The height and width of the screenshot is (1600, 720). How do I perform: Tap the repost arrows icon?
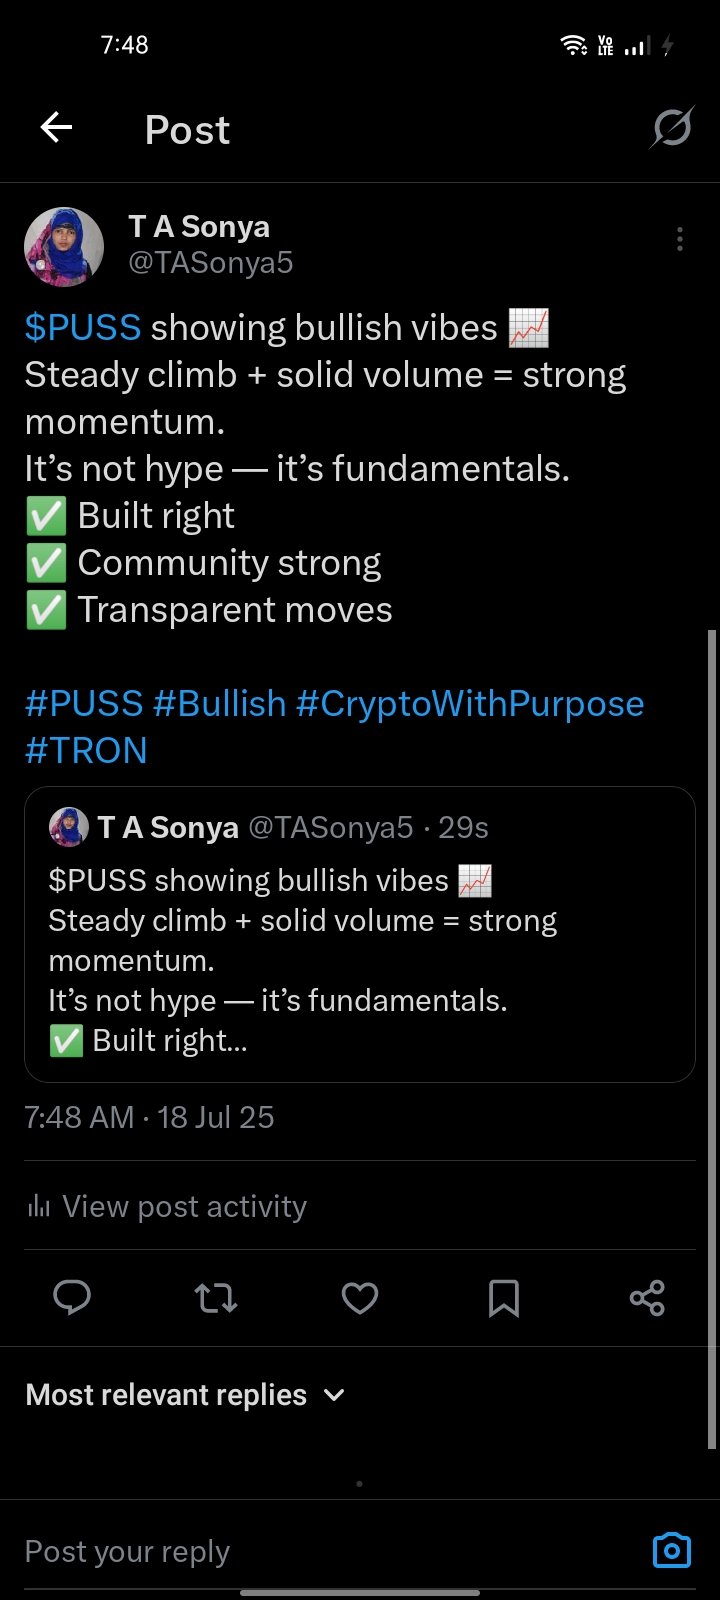(215, 1298)
